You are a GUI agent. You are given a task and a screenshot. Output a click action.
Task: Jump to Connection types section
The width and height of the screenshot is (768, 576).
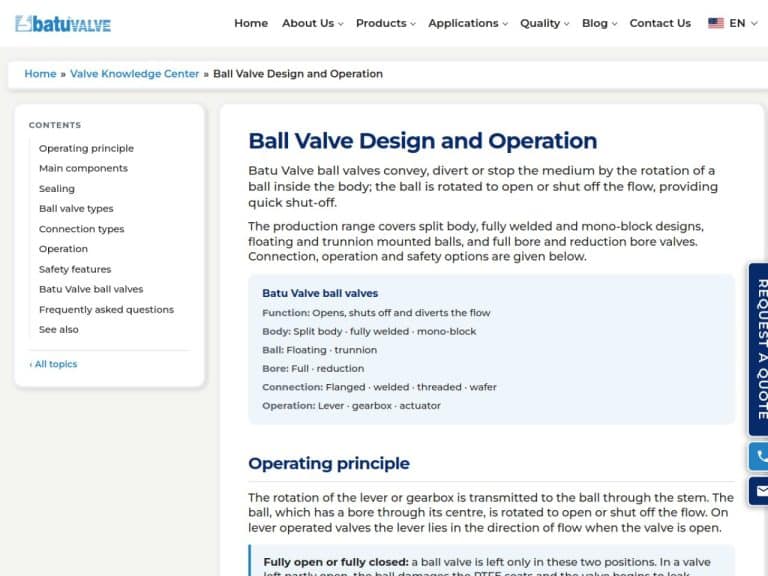click(x=81, y=229)
